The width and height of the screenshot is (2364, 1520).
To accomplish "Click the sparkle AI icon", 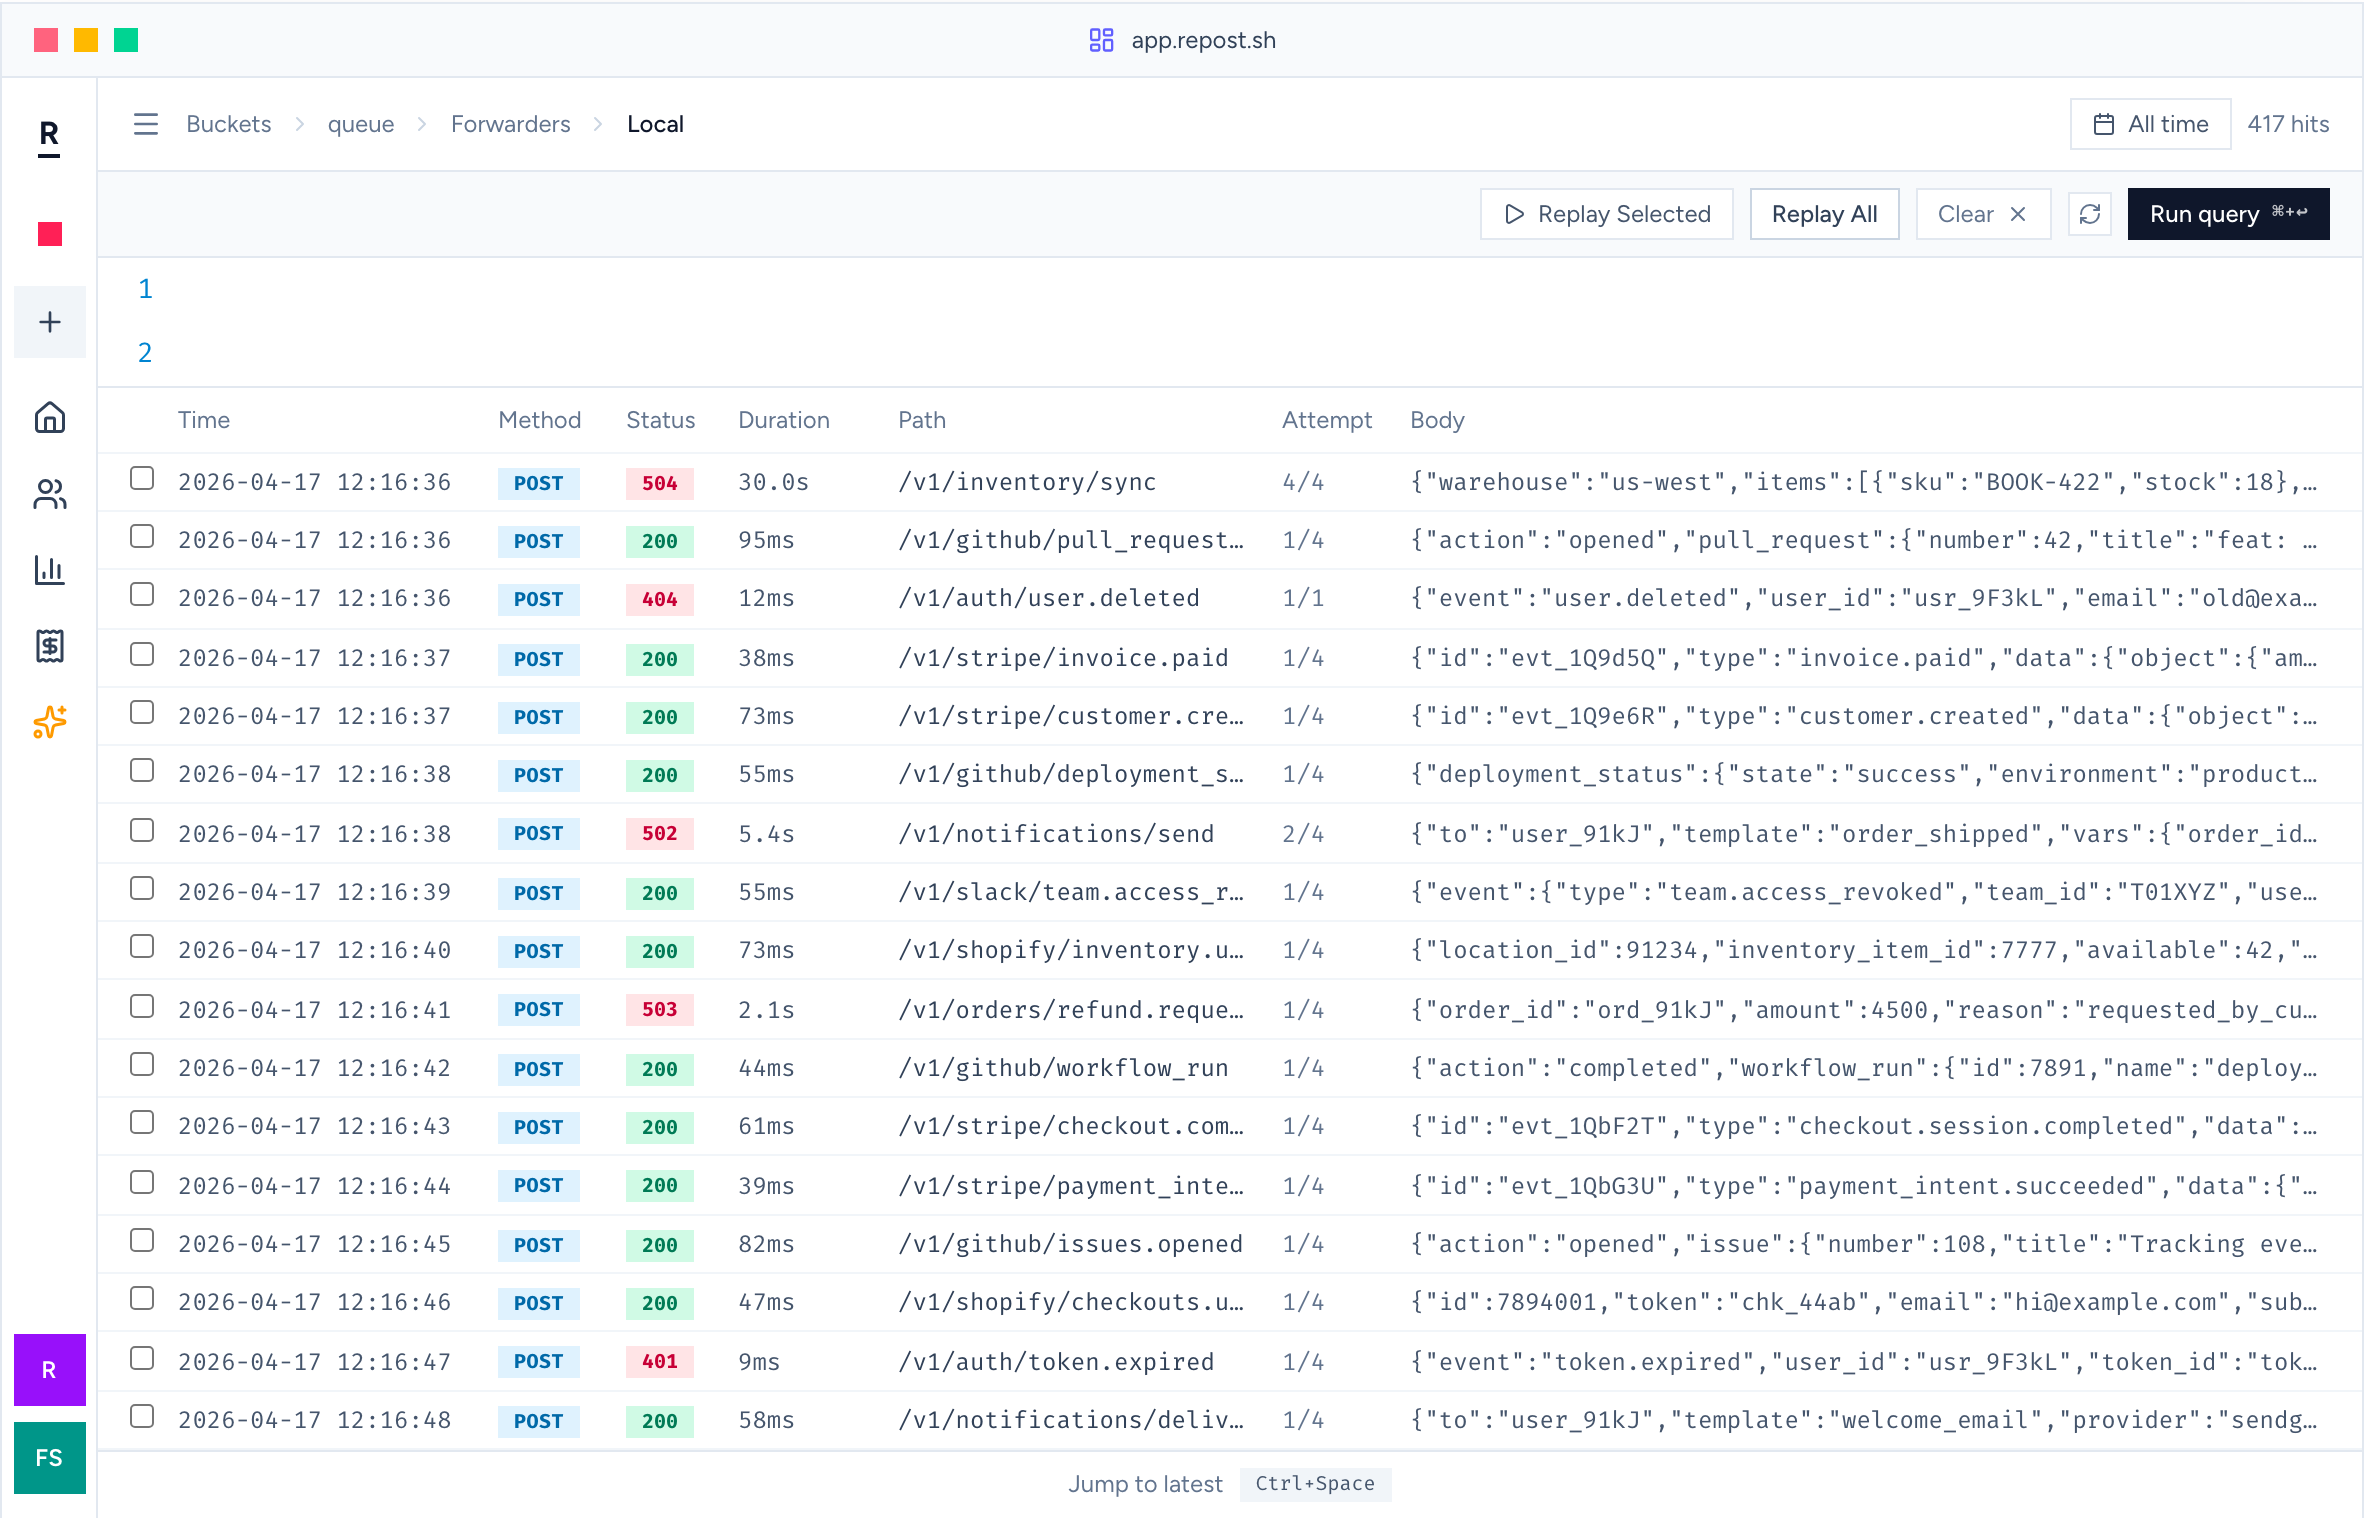I will point(50,722).
